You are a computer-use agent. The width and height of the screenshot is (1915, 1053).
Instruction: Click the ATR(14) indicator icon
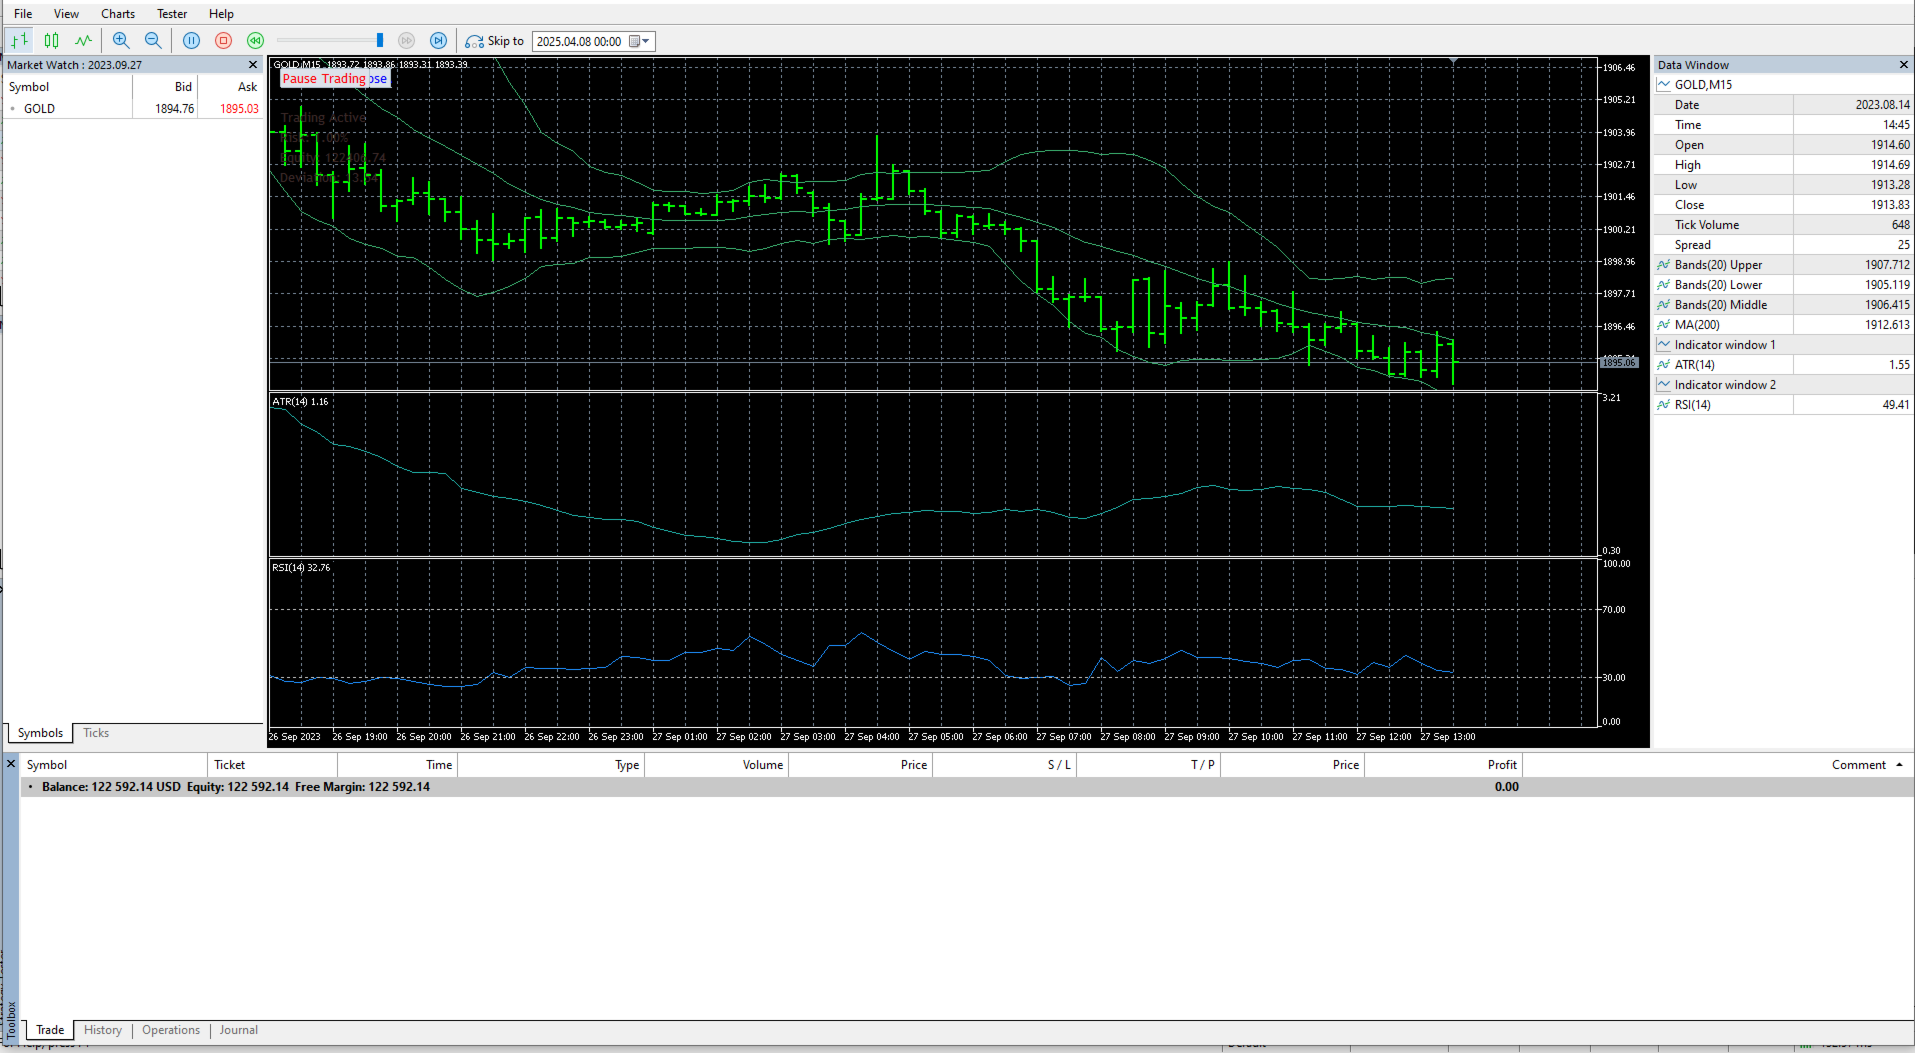[x=1664, y=365]
